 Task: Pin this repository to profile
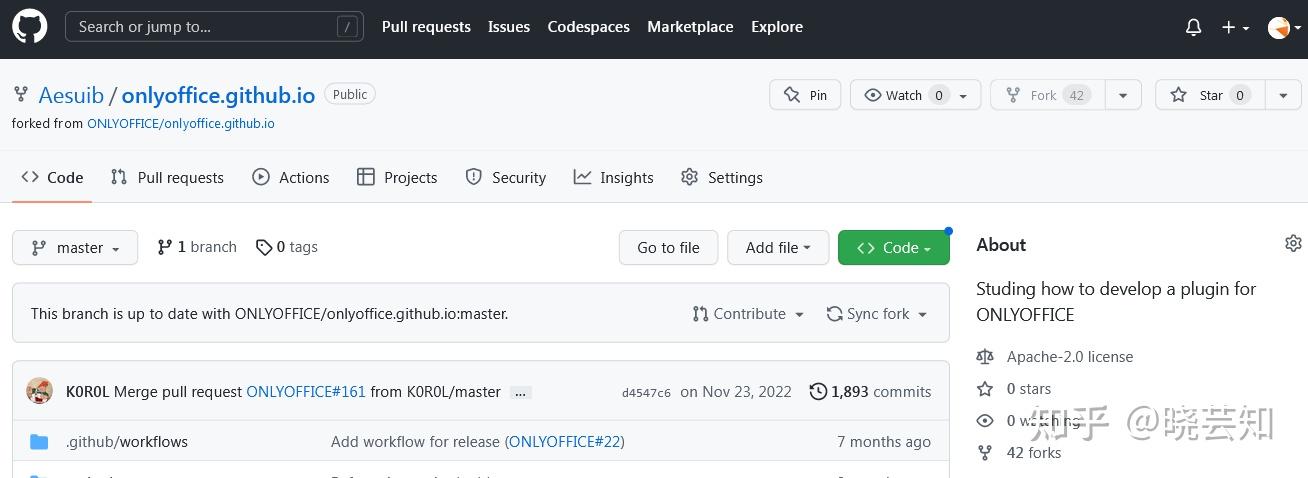point(805,95)
